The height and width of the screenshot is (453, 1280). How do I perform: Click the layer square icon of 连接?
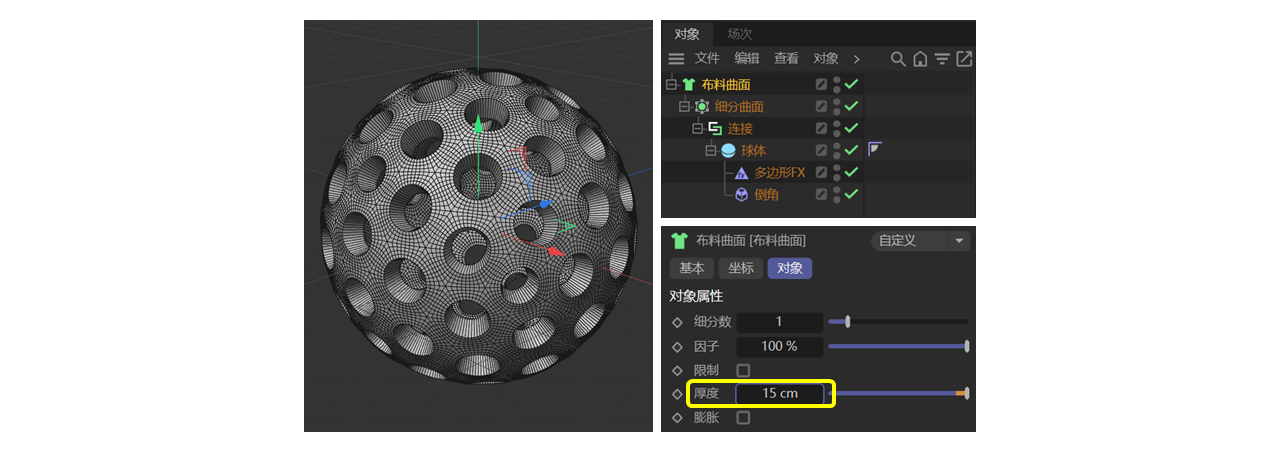(x=821, y=129)
